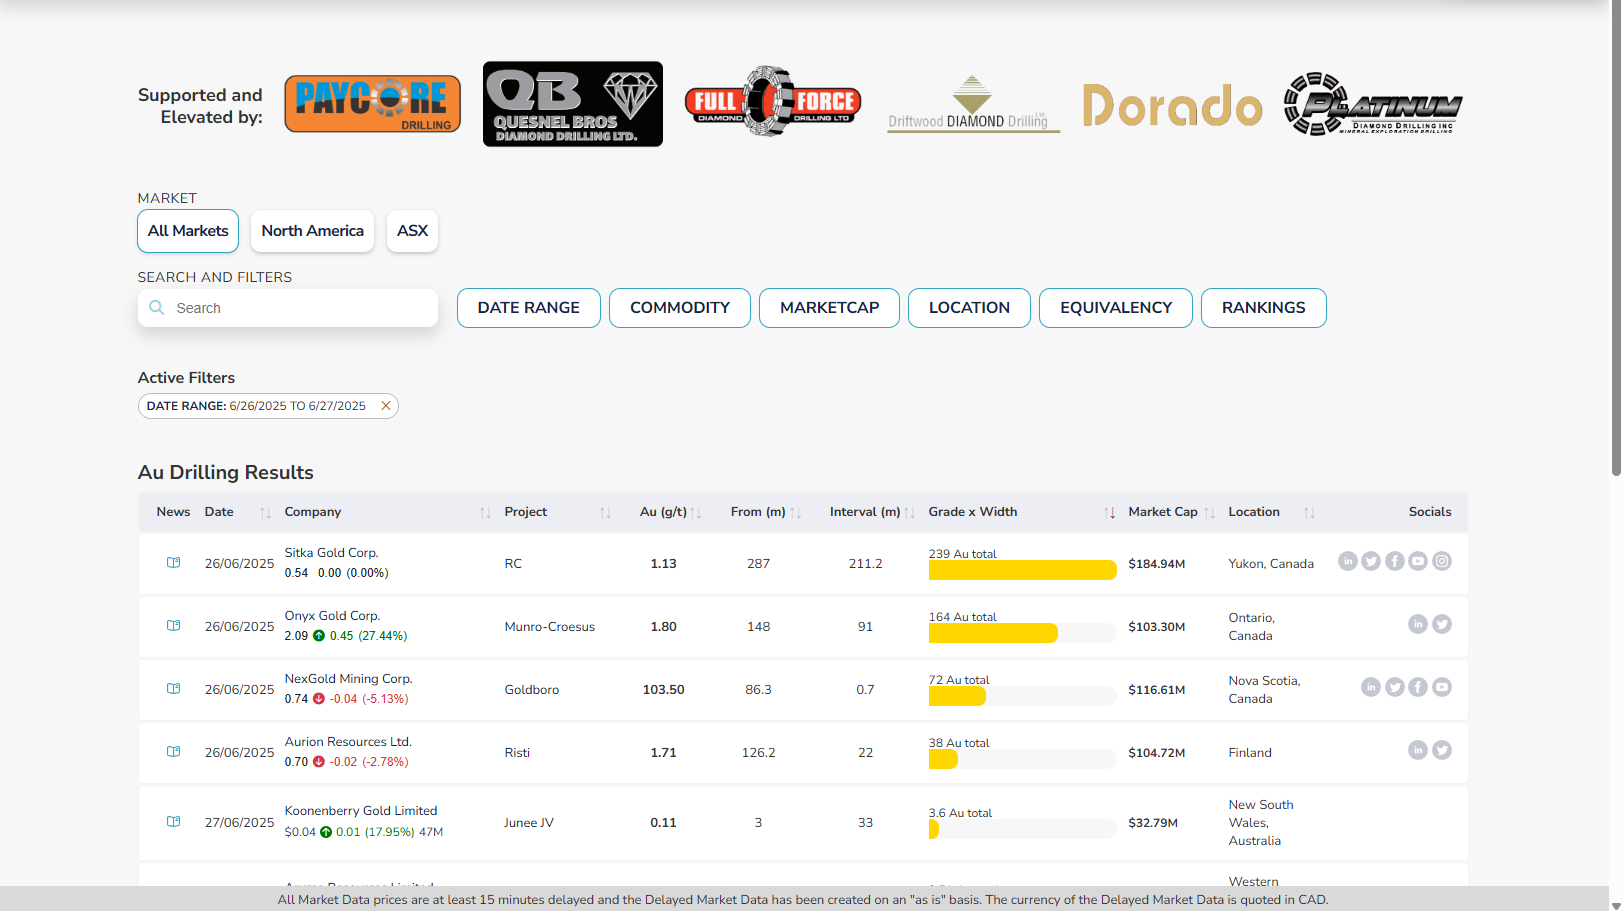
Task: Open Onyx Gold Corp. LinkedIn icon
Action: (x=1418, y=624)
